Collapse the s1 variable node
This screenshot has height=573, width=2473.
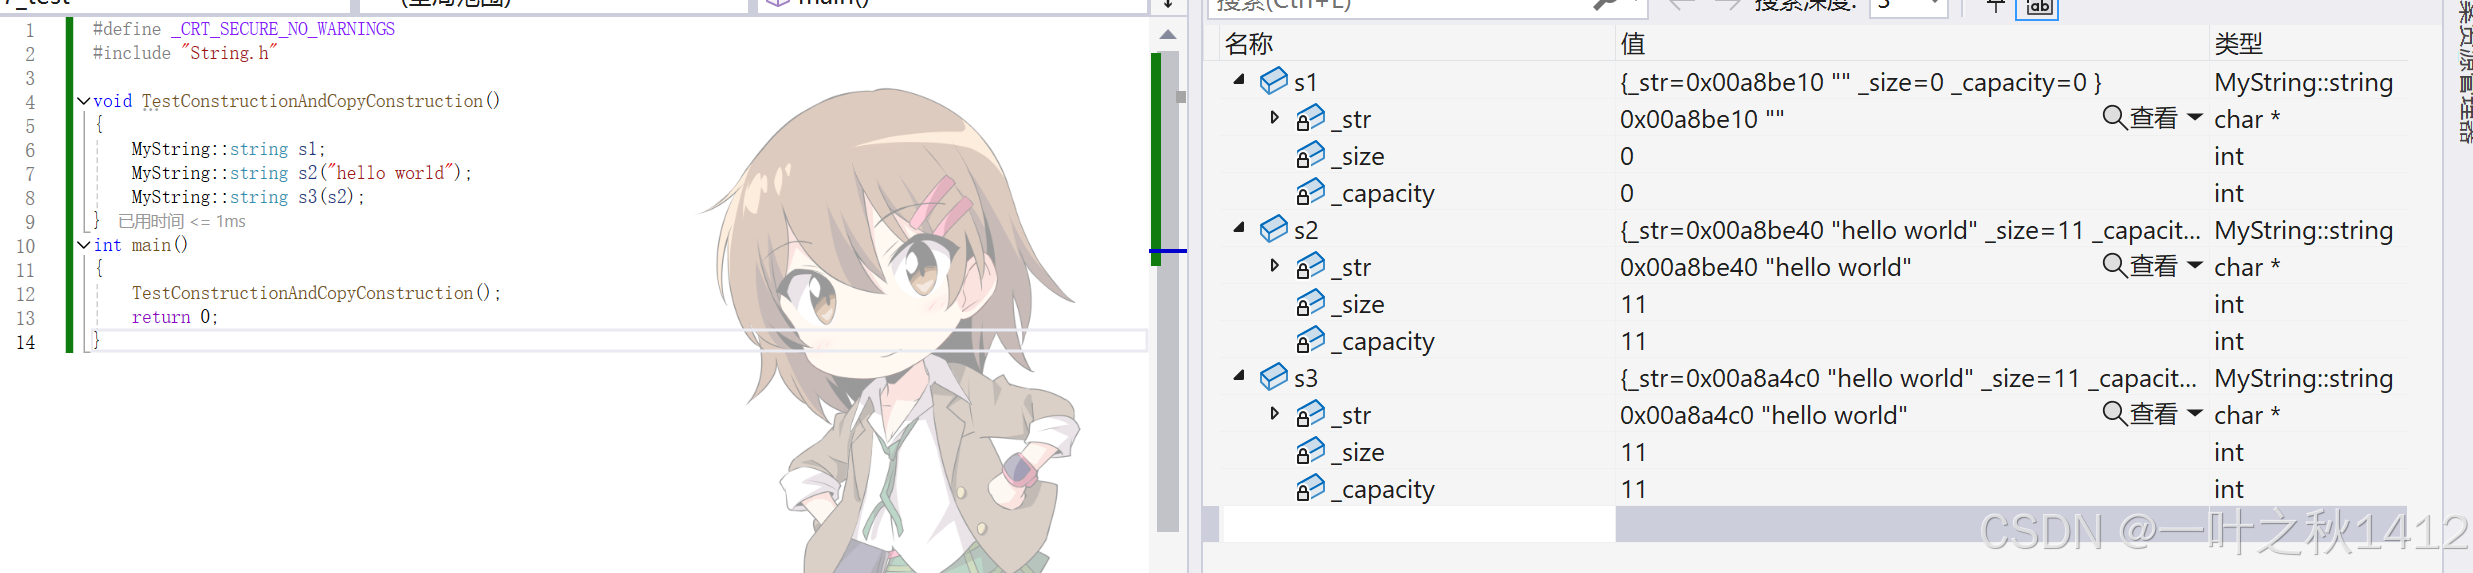click(x=1239, y=79)
